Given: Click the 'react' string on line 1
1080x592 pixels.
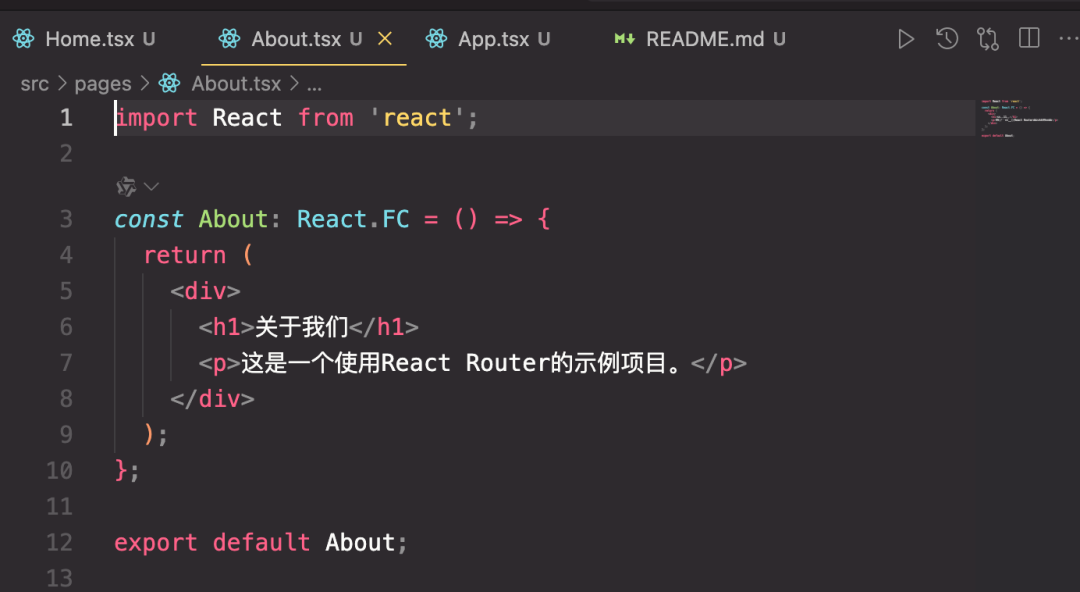Looking at the screenshot, I should [417, 118].
